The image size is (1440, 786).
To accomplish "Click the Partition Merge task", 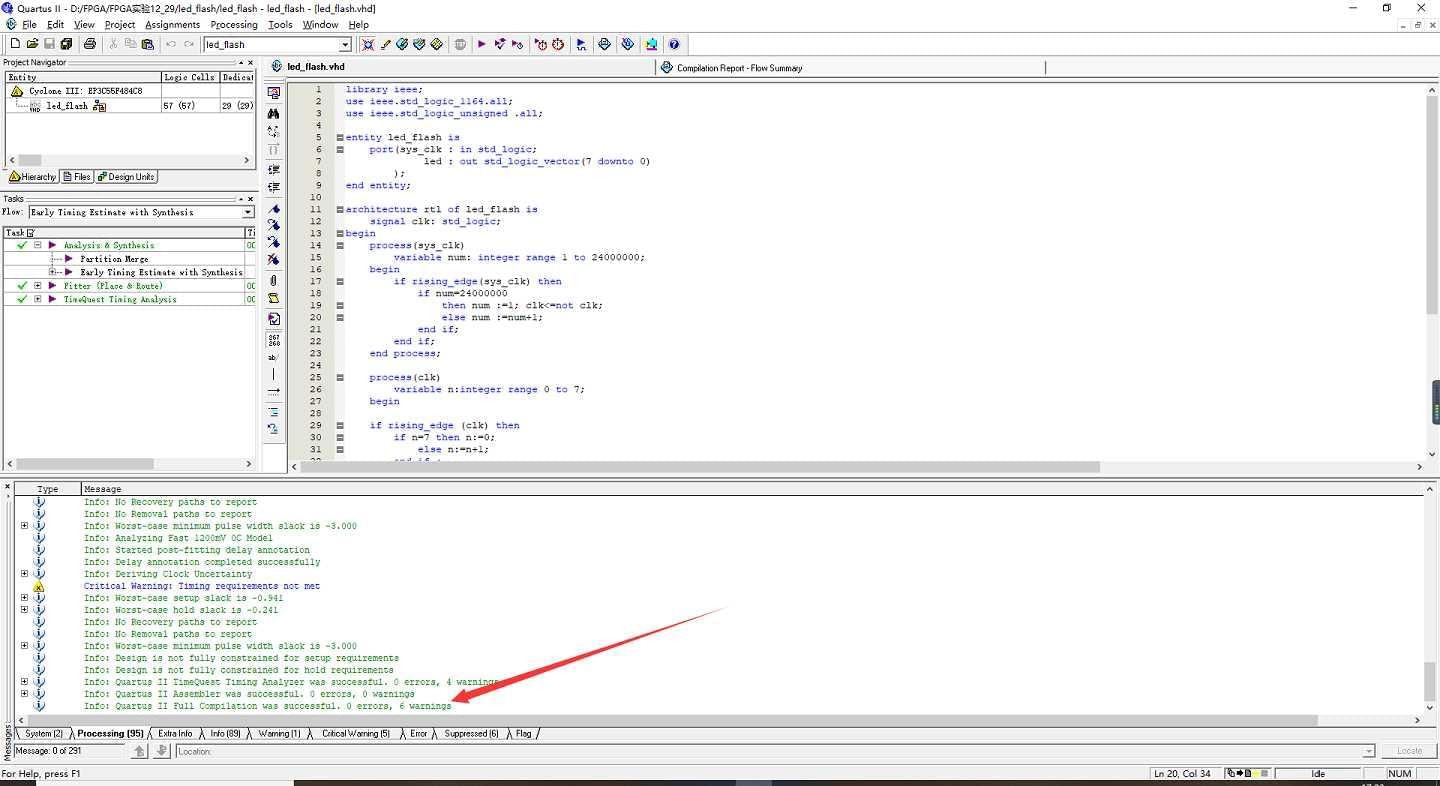I will (114, 259).
